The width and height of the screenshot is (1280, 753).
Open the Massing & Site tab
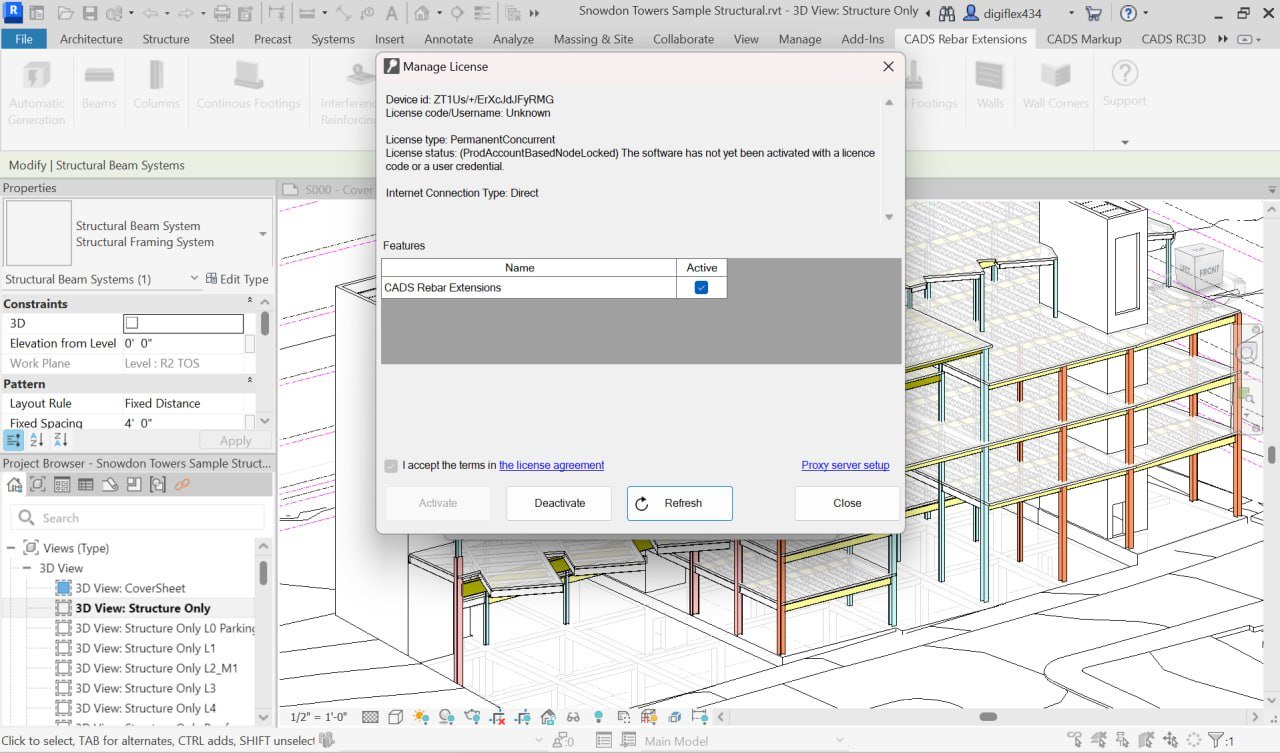(x=594, y=39)
